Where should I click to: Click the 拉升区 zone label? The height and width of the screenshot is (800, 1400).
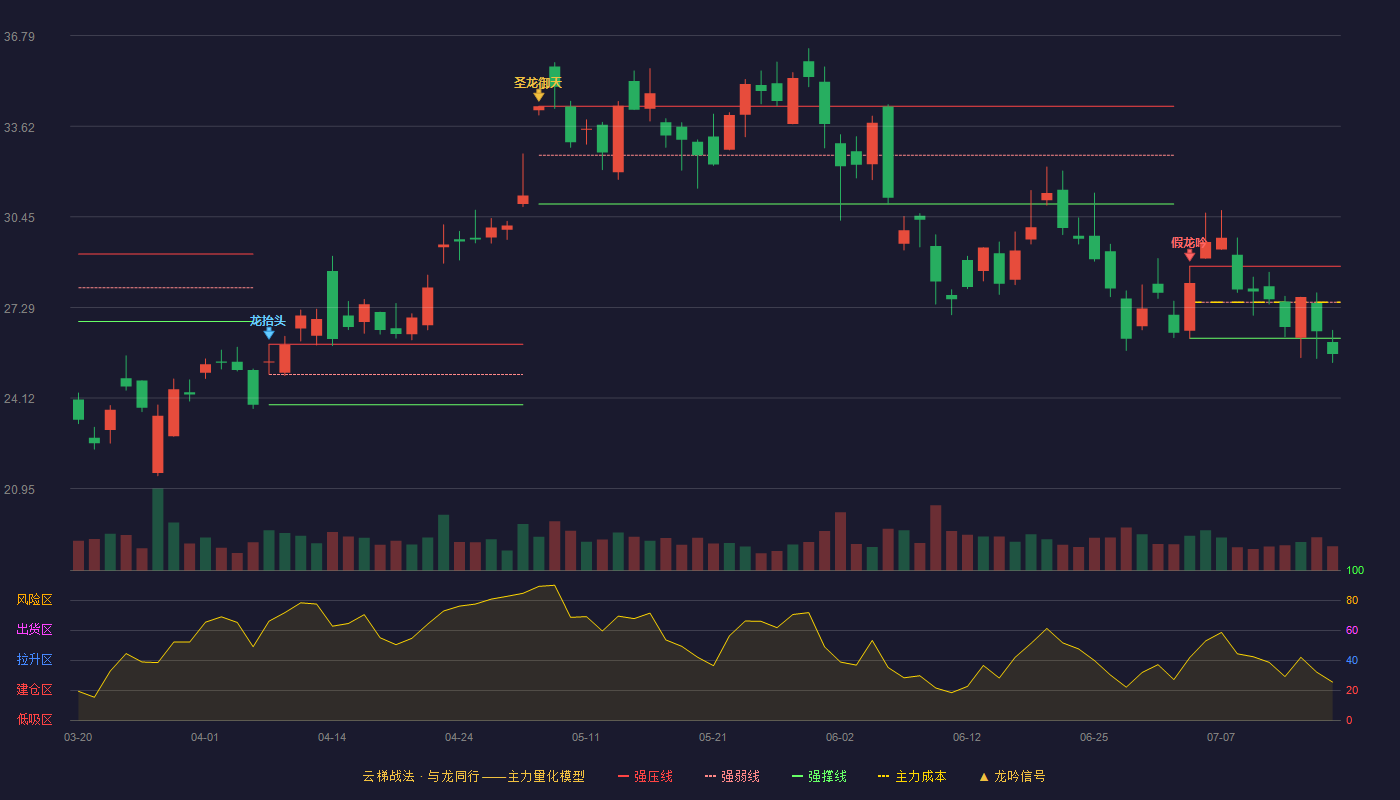(x=34, y=660)
